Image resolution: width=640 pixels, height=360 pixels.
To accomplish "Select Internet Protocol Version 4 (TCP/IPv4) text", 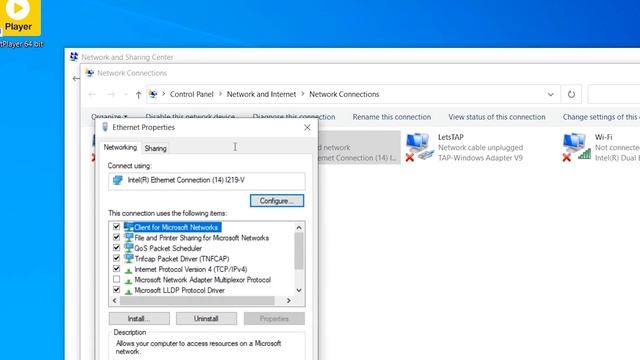I will (x=191, y=269).
